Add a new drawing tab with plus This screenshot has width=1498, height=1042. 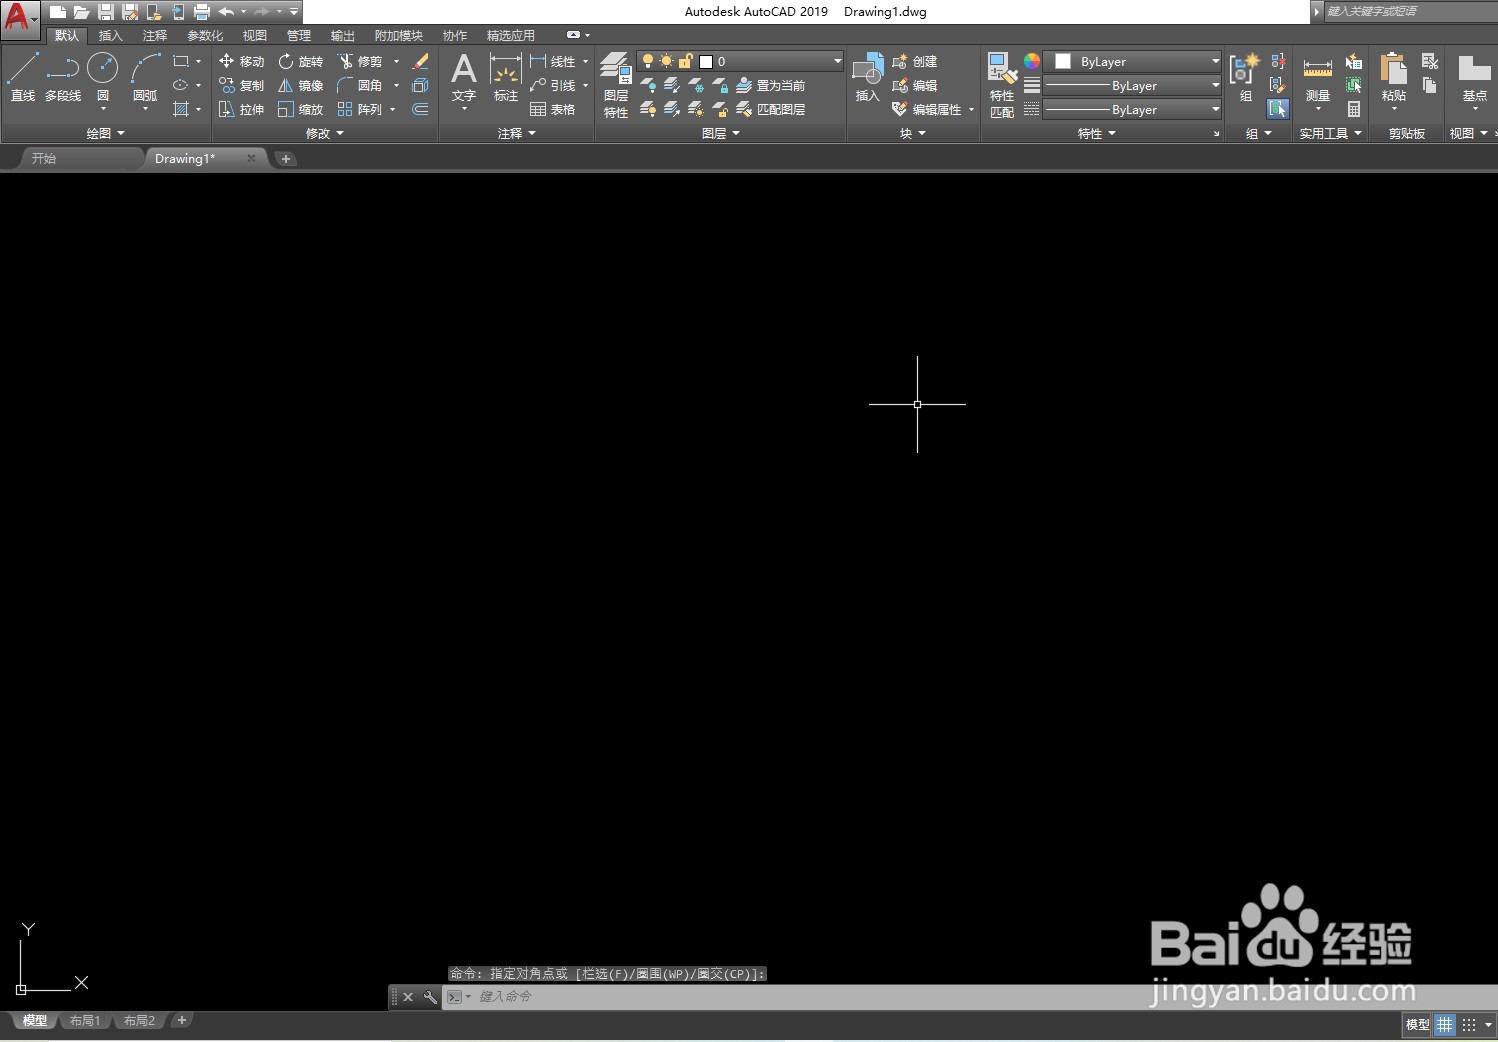tap(285, 158)
